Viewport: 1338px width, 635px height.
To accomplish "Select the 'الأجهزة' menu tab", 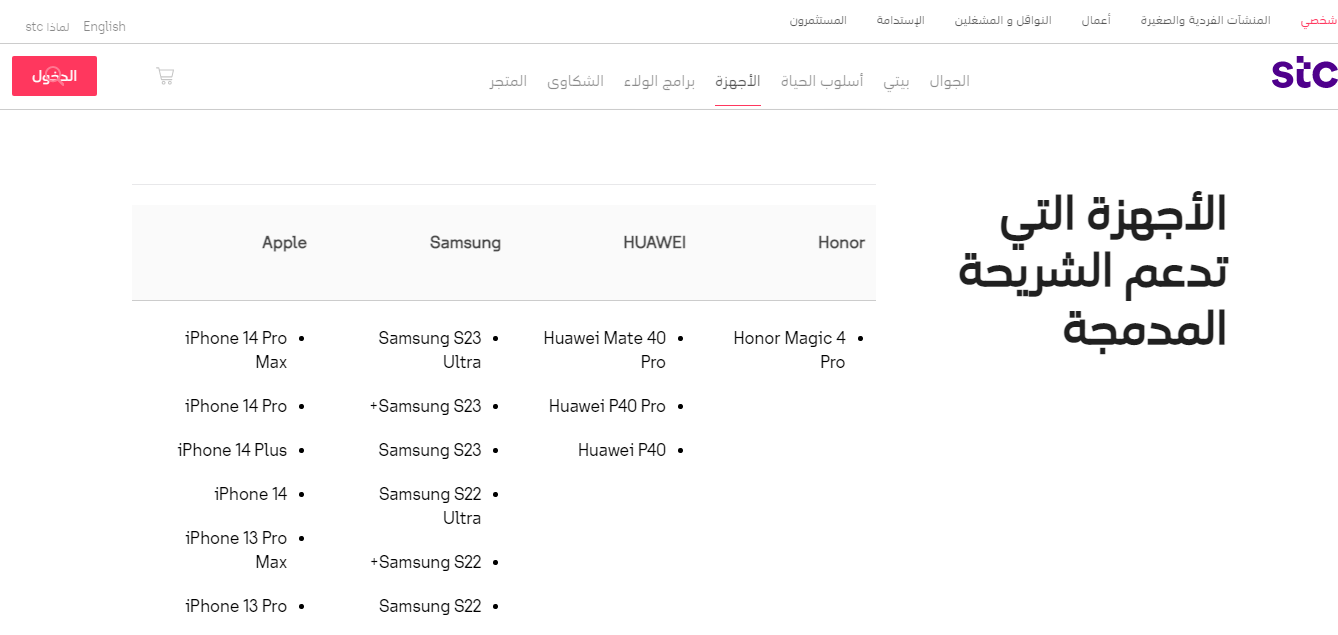I will coord(737,81).
